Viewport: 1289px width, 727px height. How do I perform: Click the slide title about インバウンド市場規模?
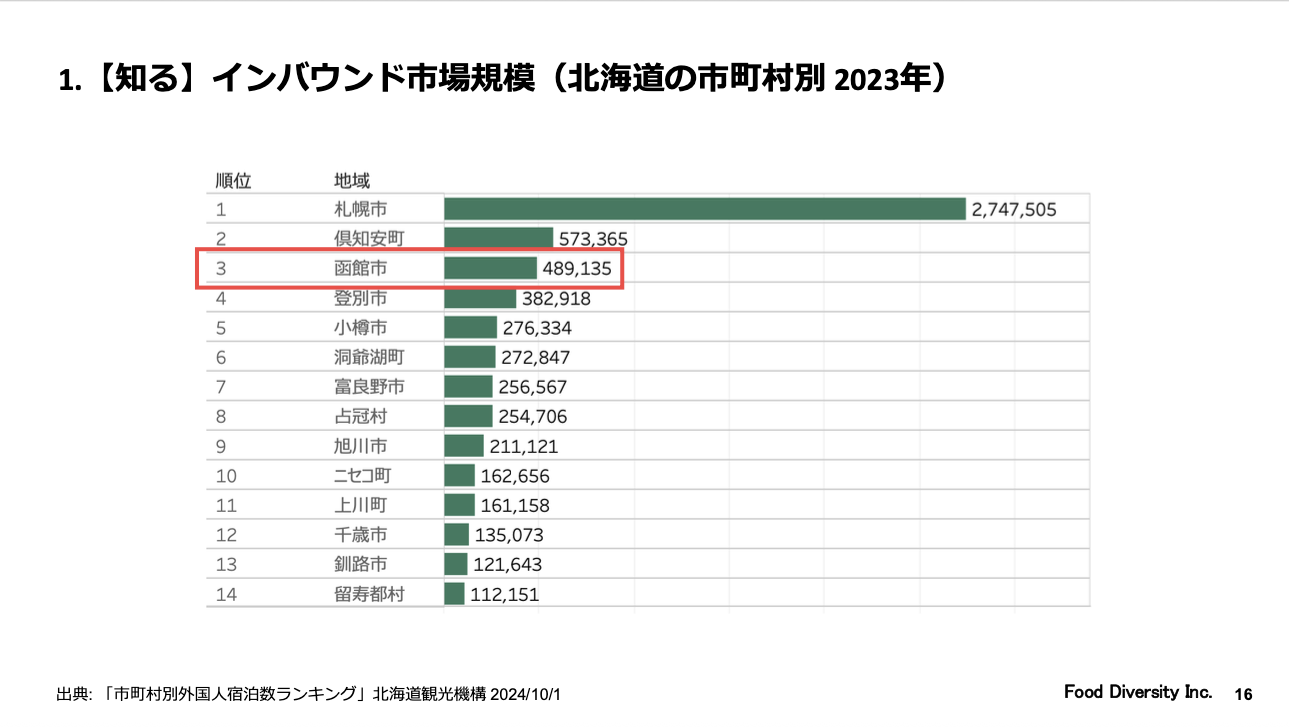point(502,78)
